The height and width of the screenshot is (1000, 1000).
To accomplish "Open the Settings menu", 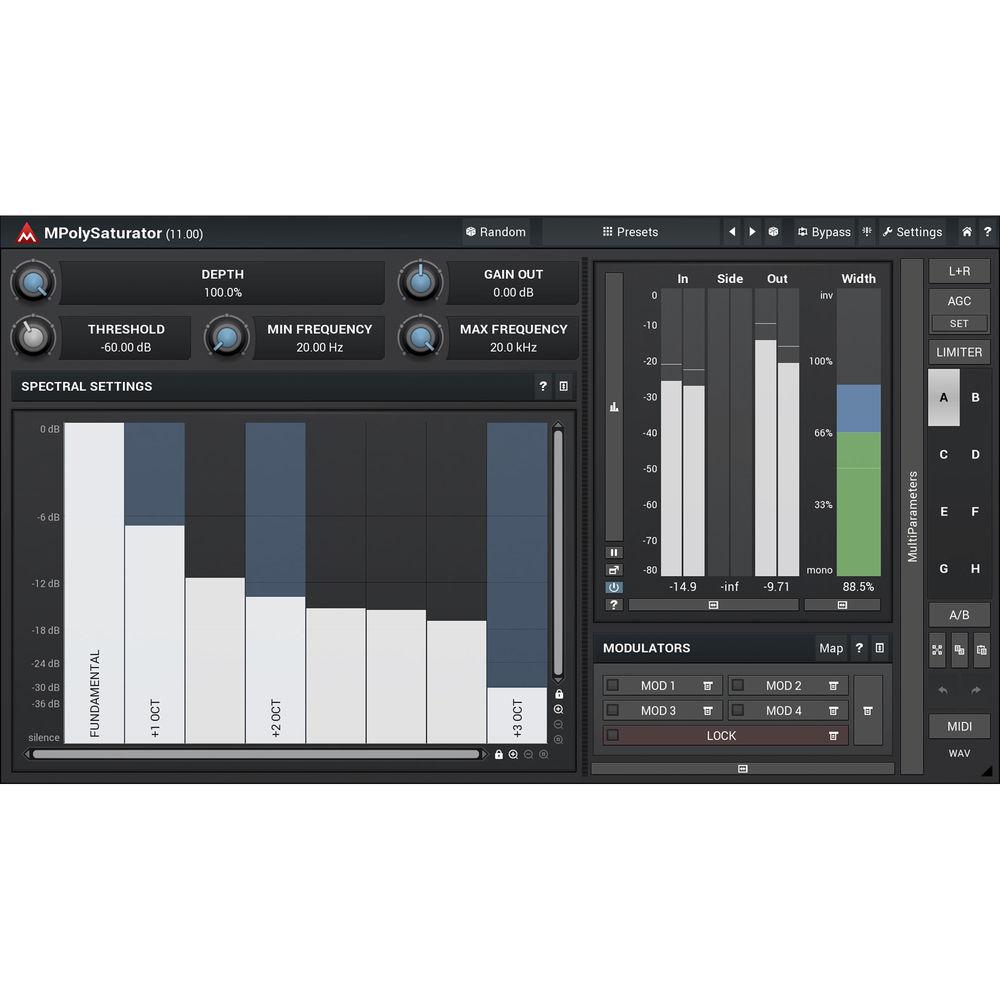I will (x=912, y=232).
